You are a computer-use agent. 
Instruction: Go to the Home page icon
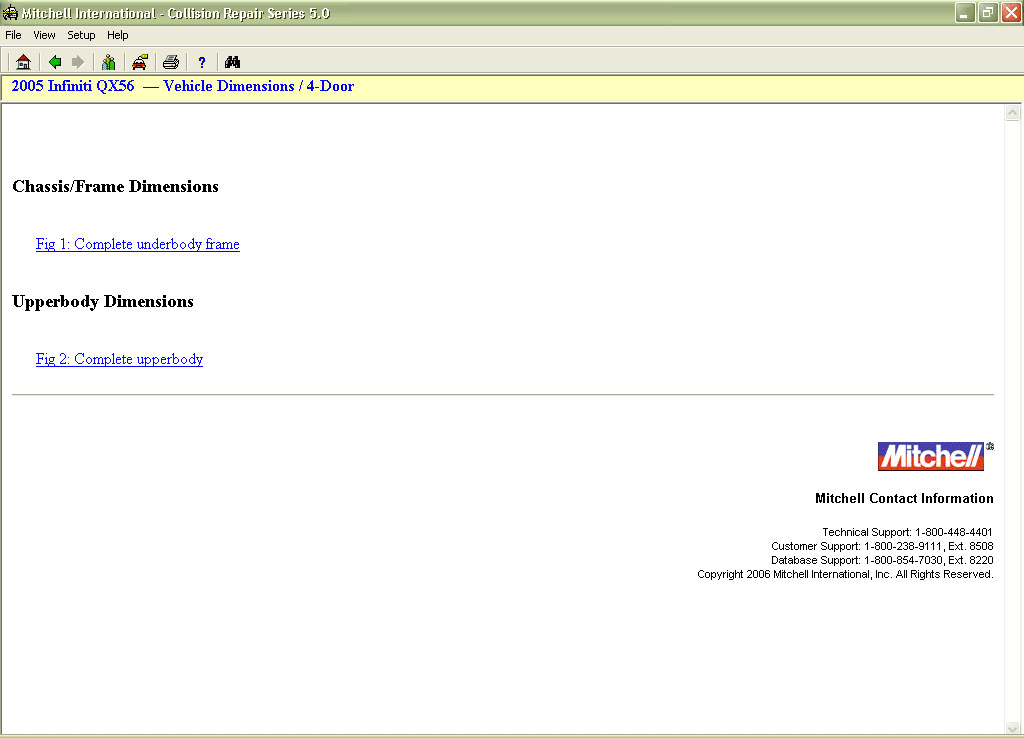tap(24, 62)
